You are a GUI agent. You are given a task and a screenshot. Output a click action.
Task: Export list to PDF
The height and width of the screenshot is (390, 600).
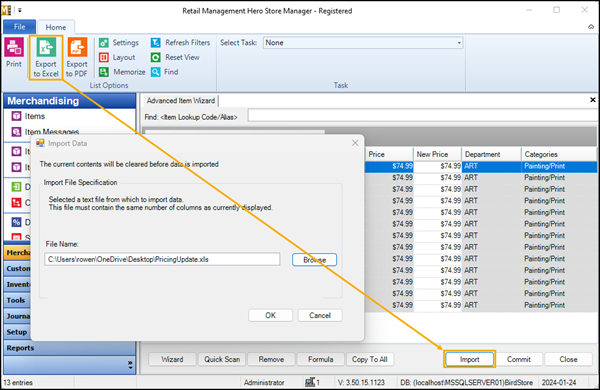point(77,57)
